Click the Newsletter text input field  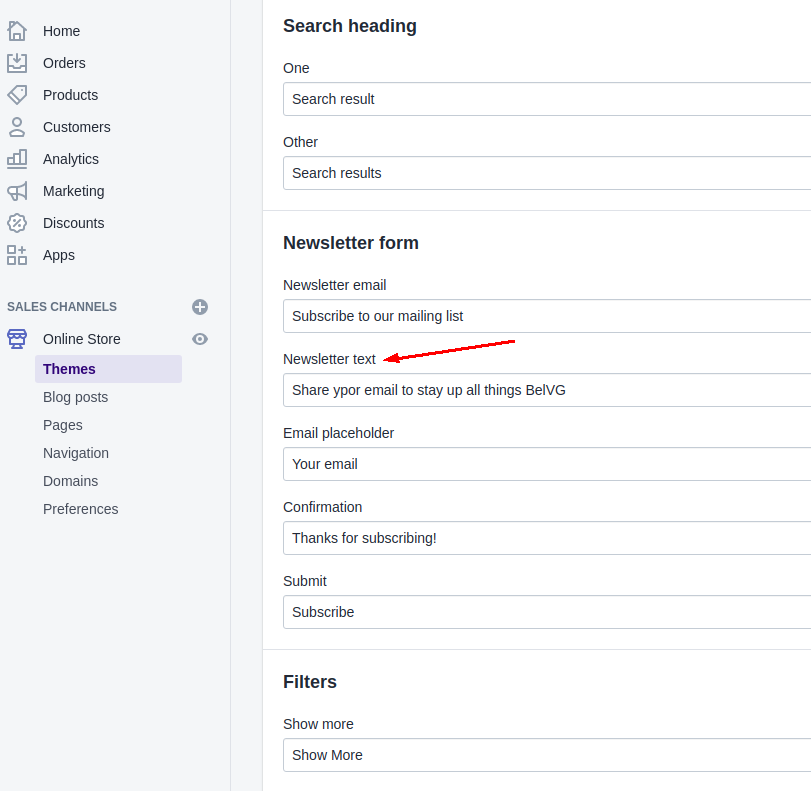546,390
